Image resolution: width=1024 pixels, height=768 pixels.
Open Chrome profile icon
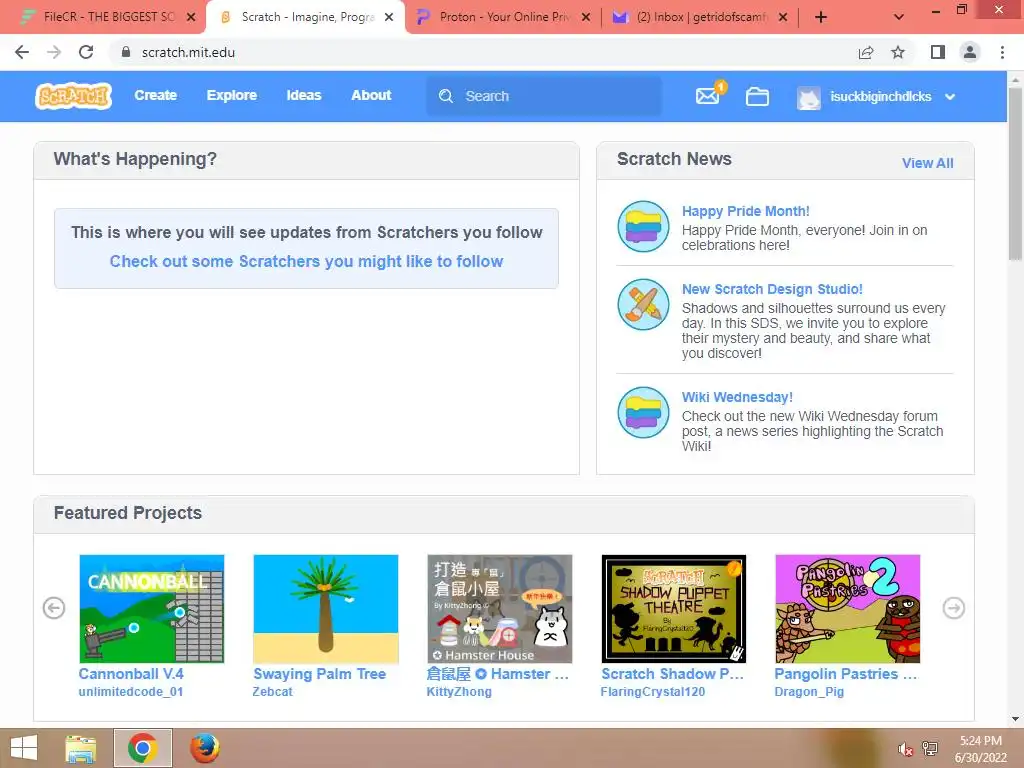(x=970, y=52)
